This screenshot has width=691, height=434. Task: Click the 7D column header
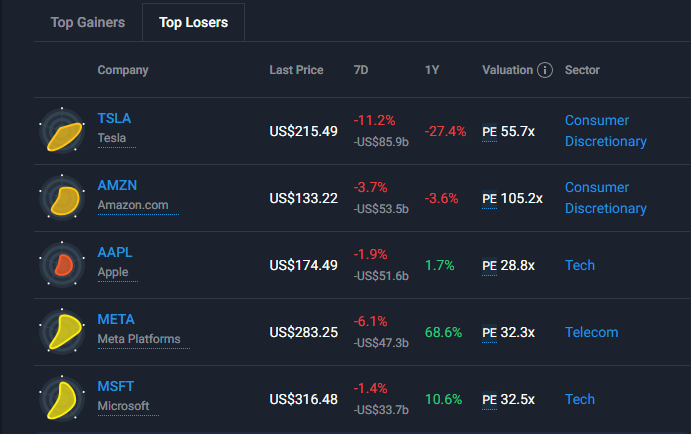361,70
